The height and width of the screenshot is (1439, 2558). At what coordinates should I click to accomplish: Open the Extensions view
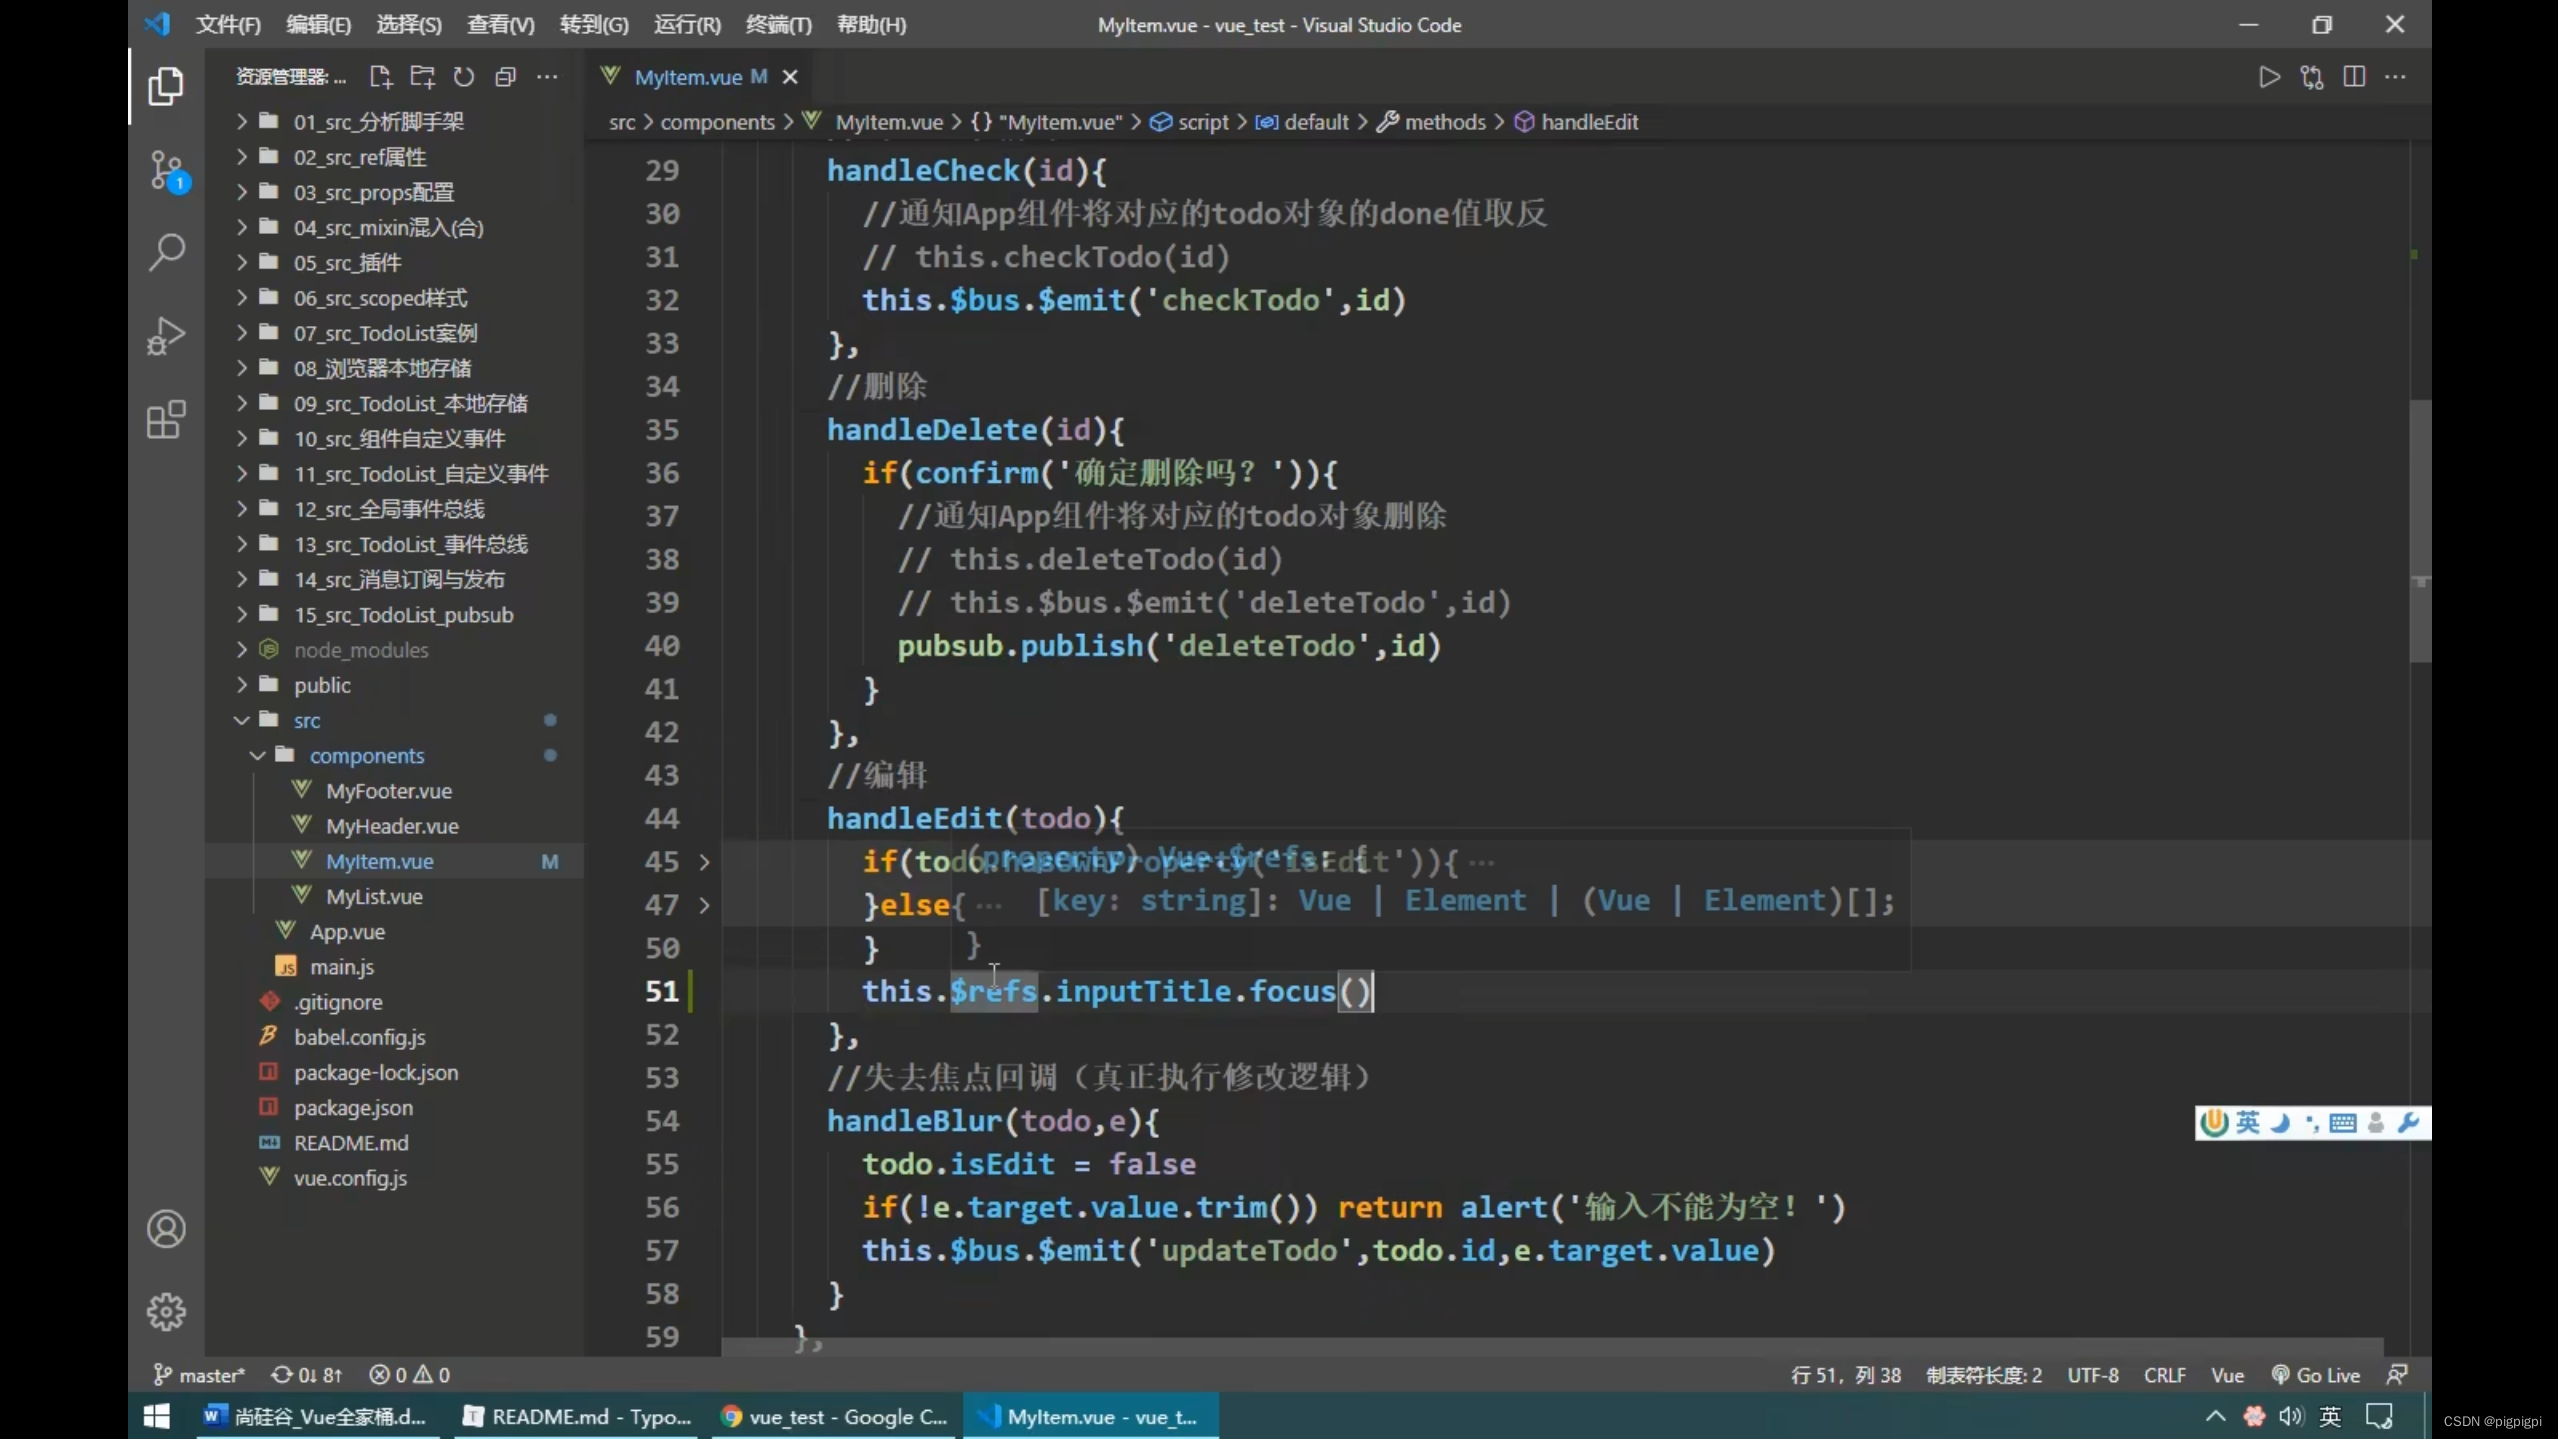[x=166, y=420]
